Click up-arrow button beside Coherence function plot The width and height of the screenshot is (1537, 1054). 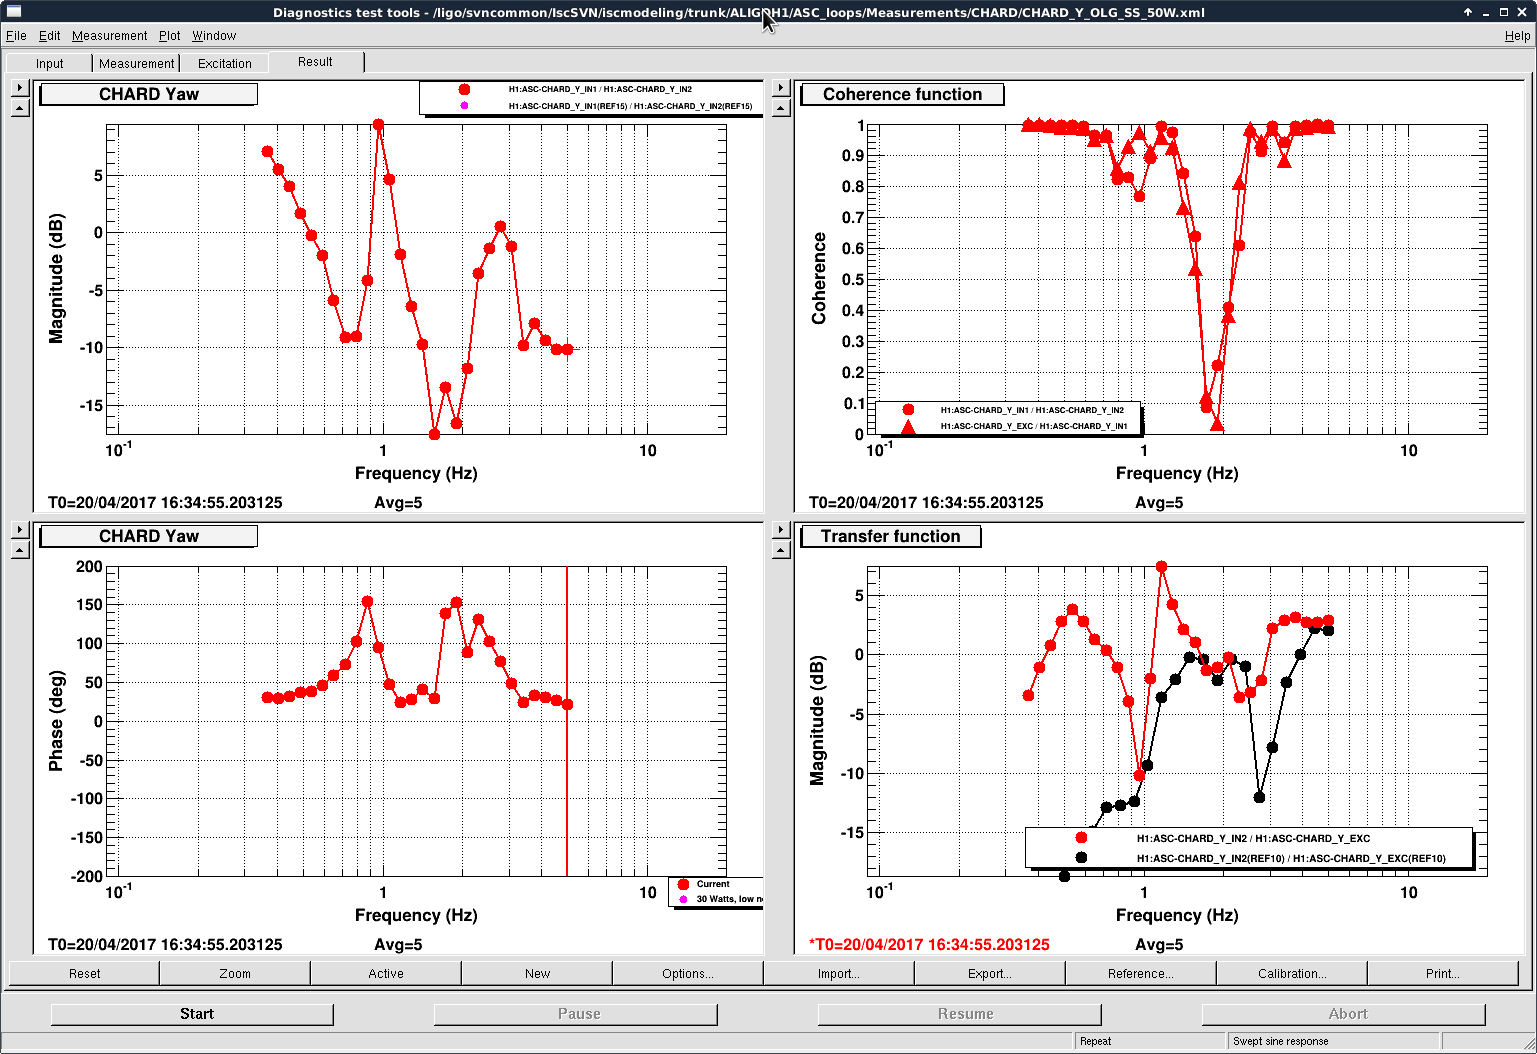(781, 107)
